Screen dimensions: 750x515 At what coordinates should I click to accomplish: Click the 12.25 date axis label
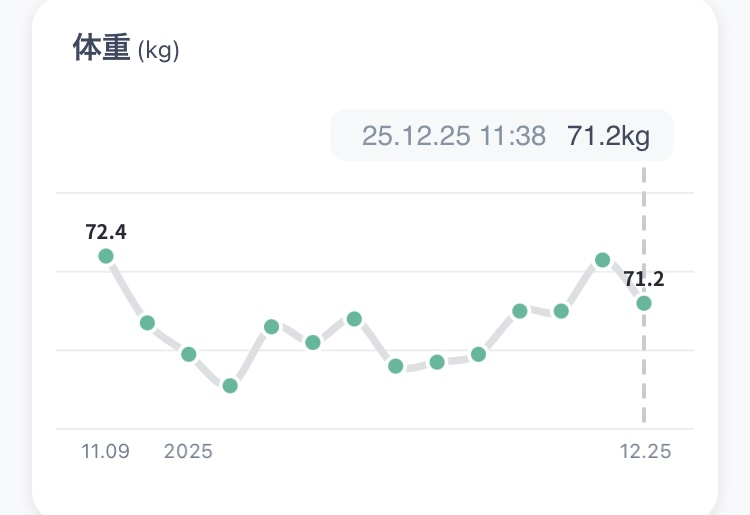click(x=645, y=452)
